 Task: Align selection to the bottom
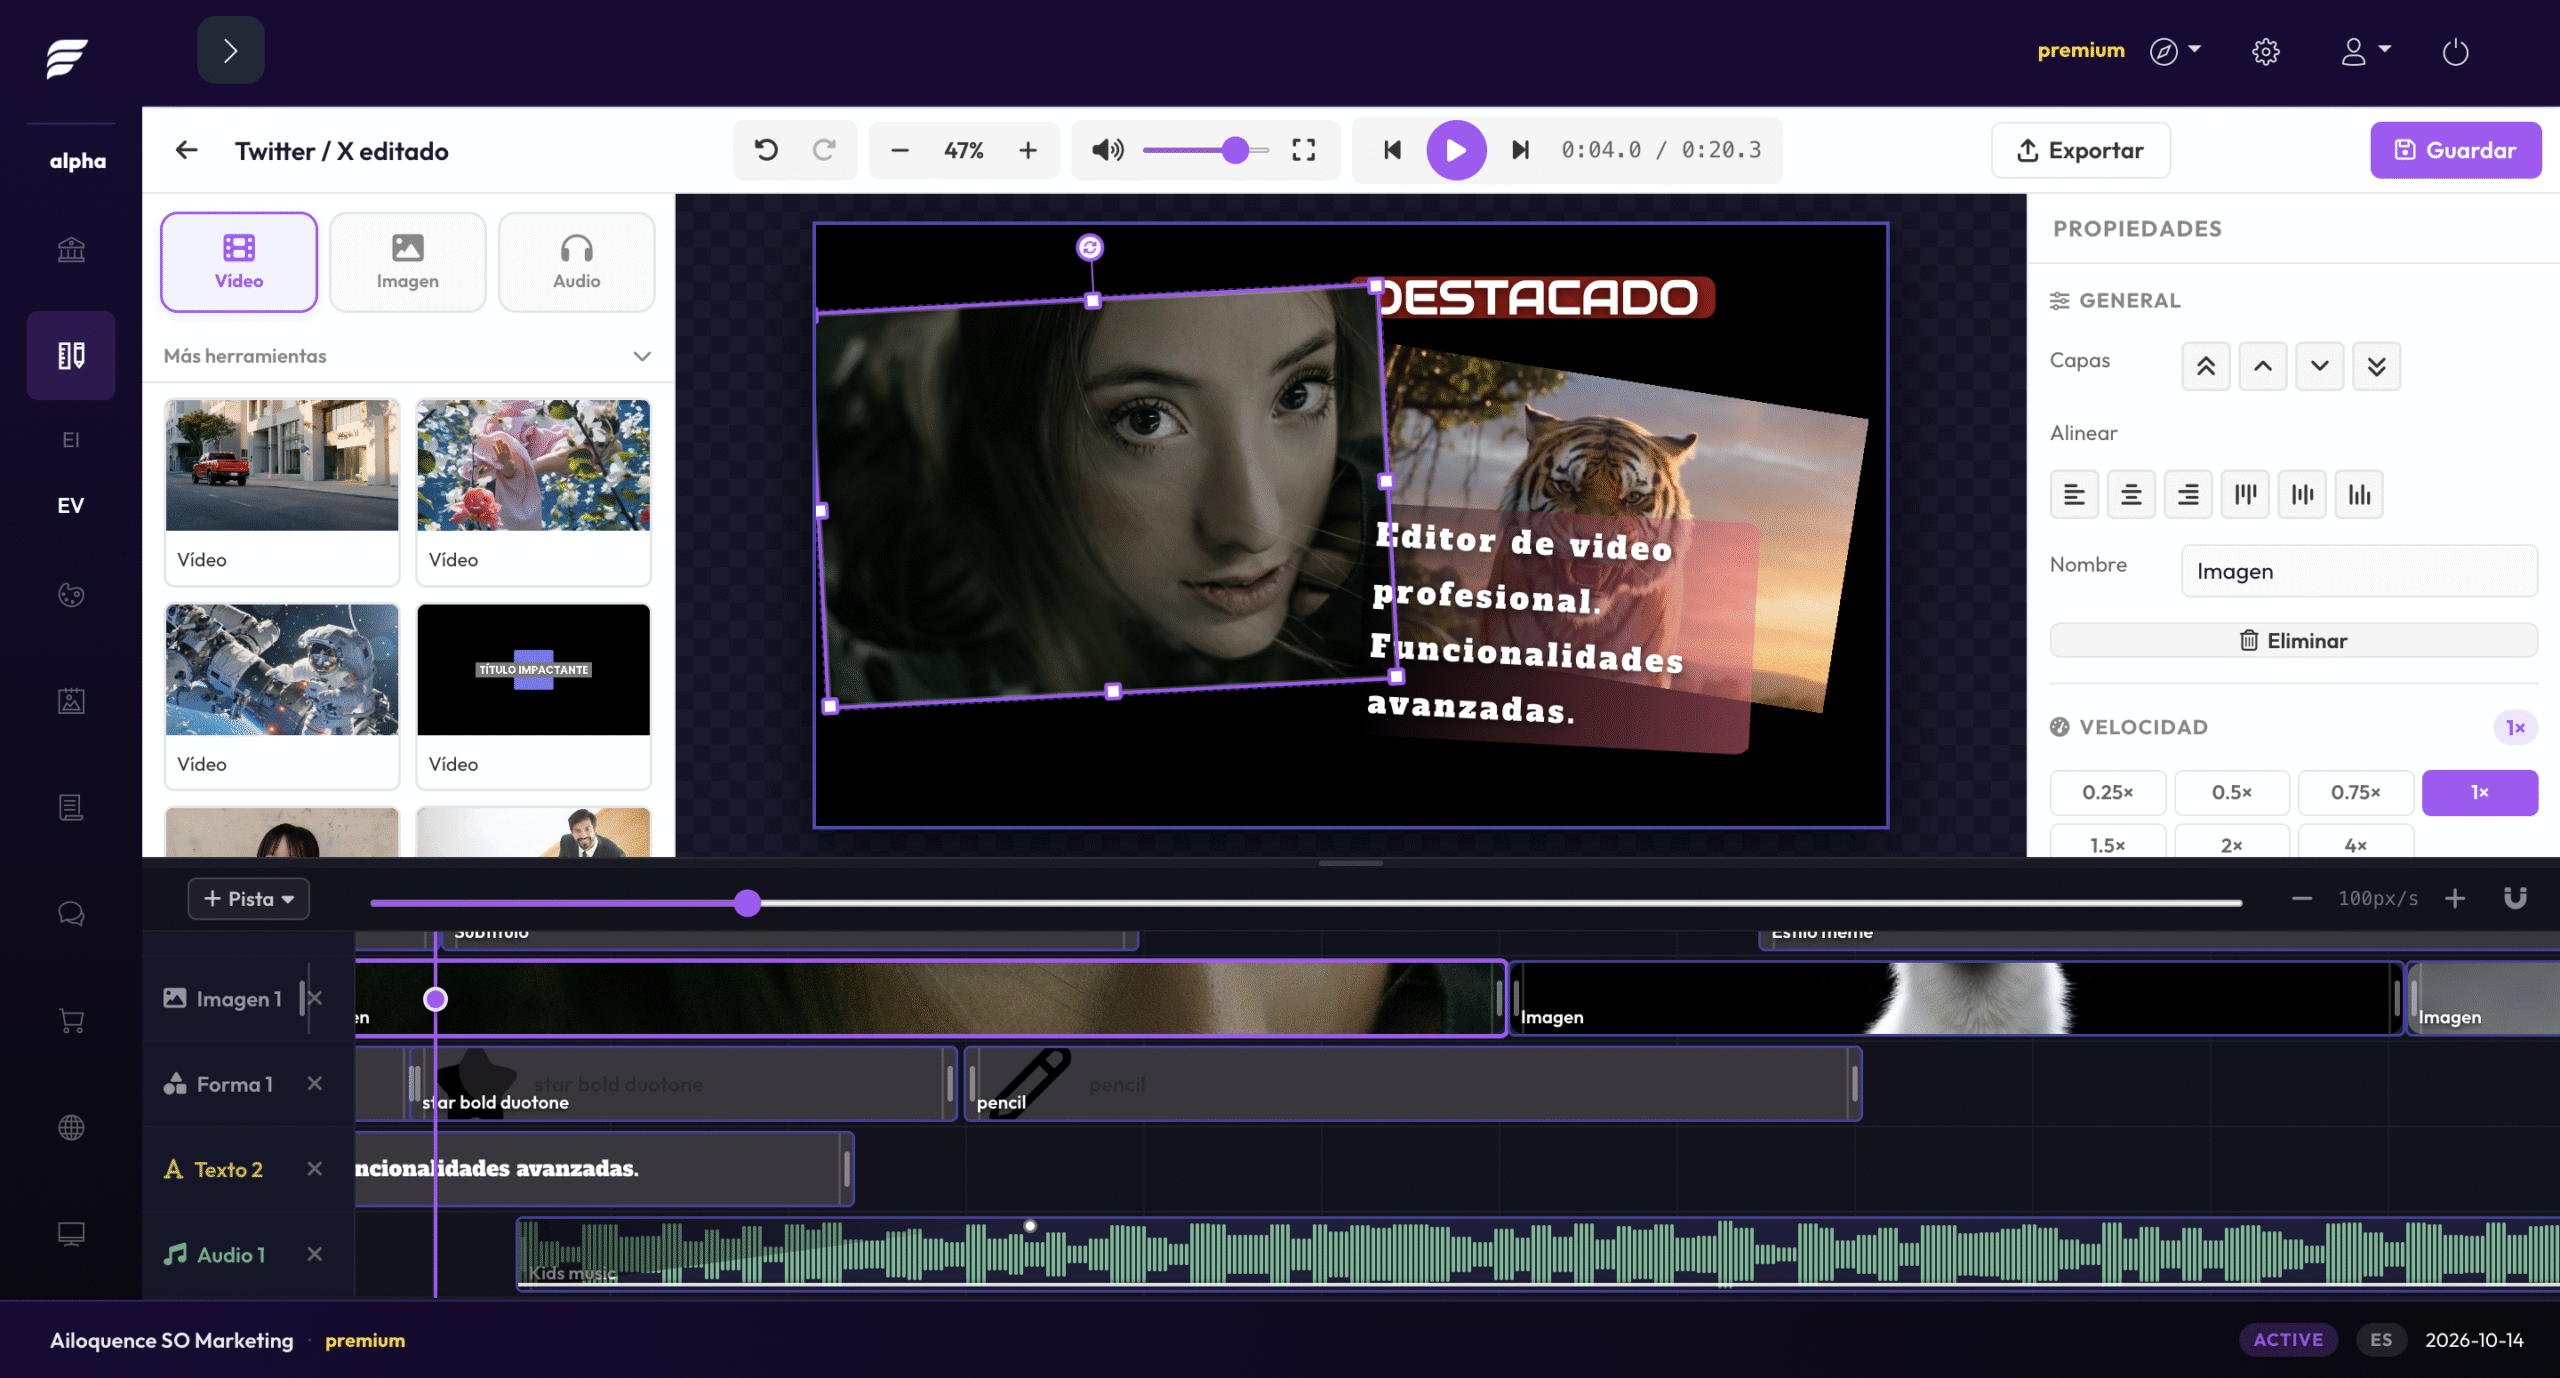point(2360,494)
